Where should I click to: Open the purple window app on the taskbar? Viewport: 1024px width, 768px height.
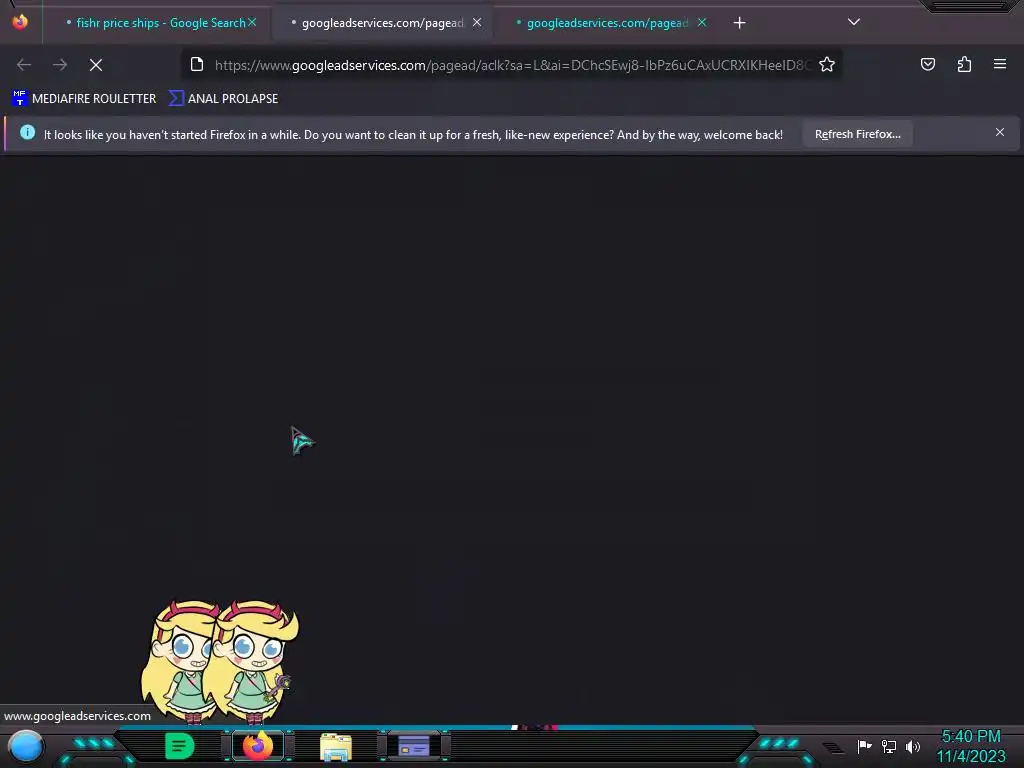point(414,746)
